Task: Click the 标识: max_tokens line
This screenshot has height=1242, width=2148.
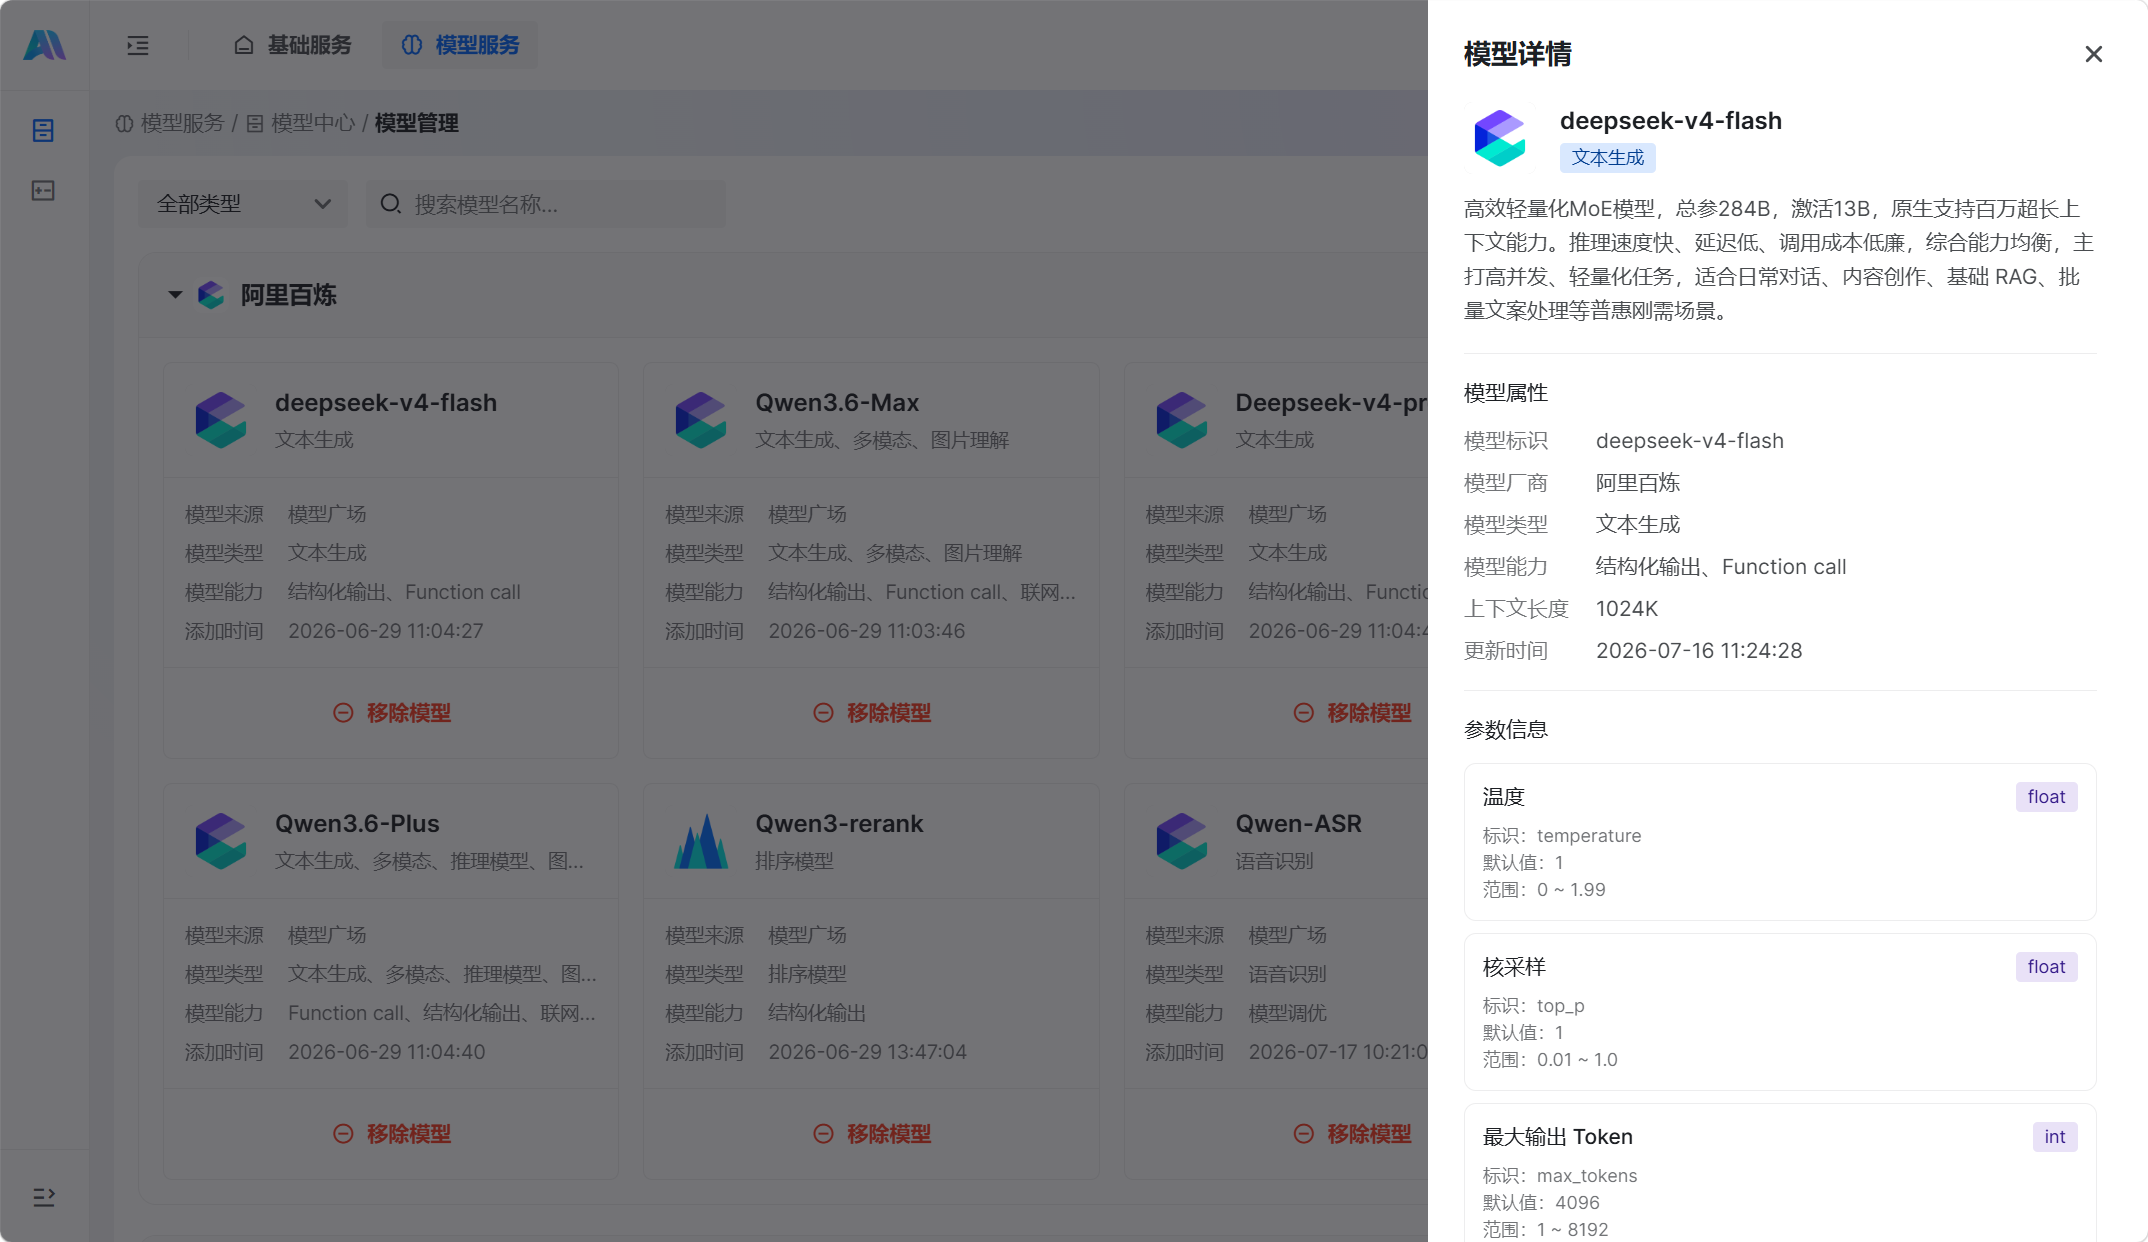Action: coord(1560,1176)
